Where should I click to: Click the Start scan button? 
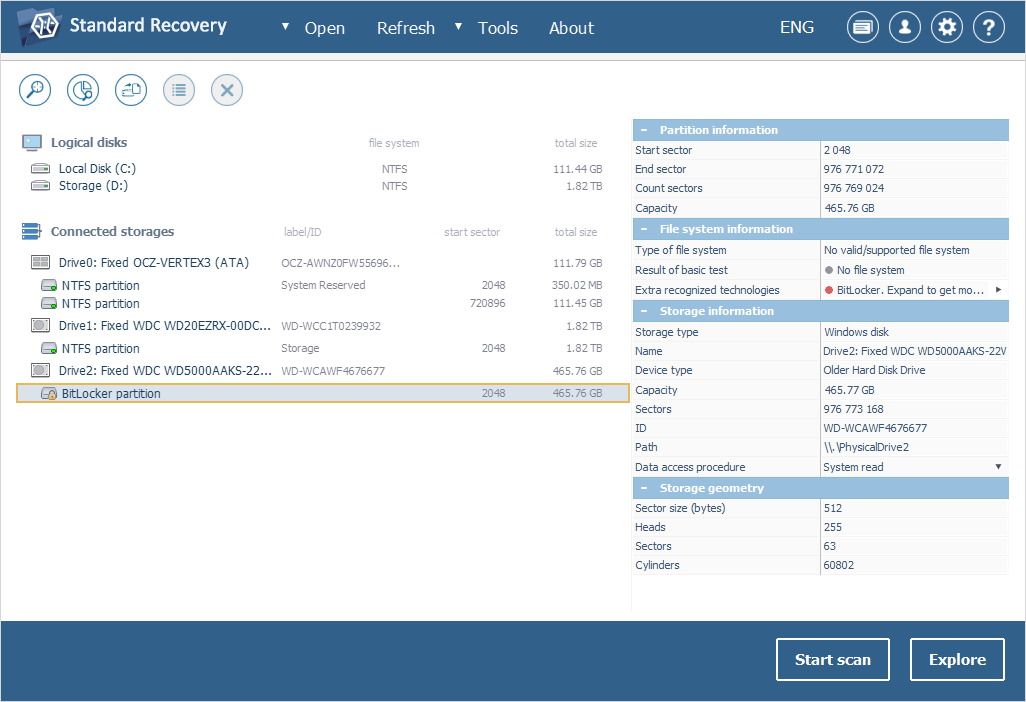(x=832, y=659)
